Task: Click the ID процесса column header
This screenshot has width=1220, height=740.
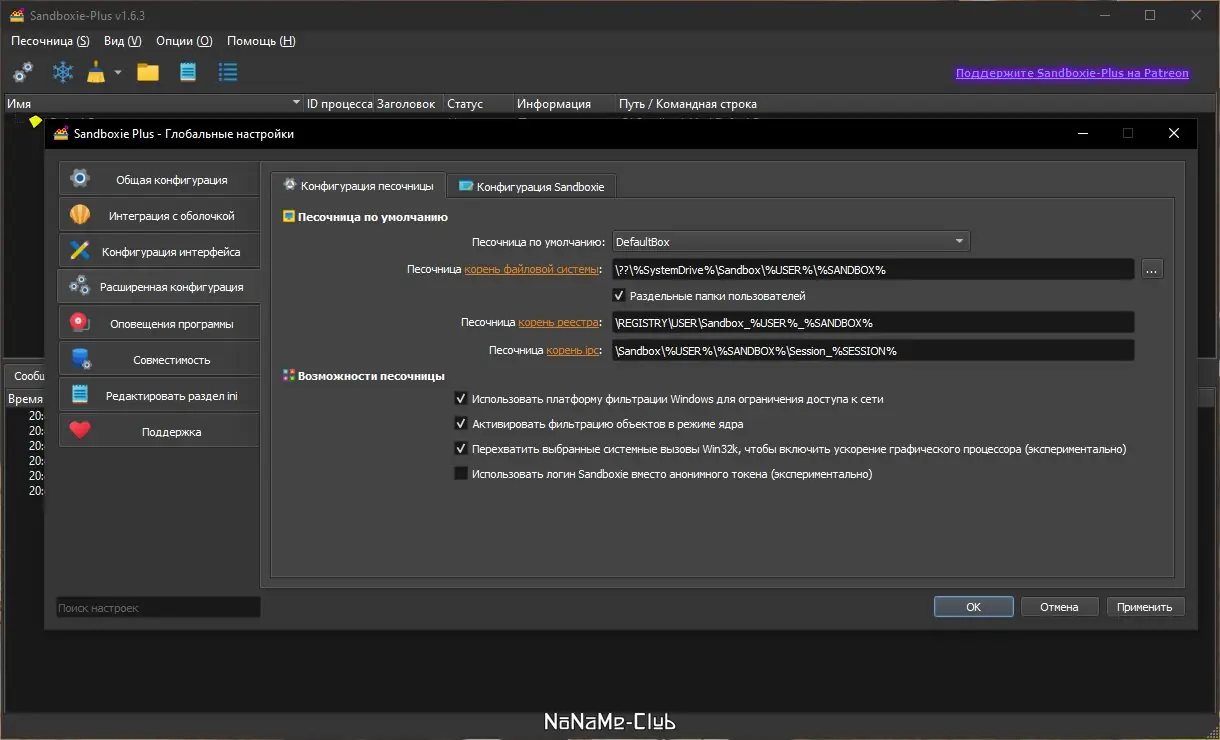Action: 340,104
